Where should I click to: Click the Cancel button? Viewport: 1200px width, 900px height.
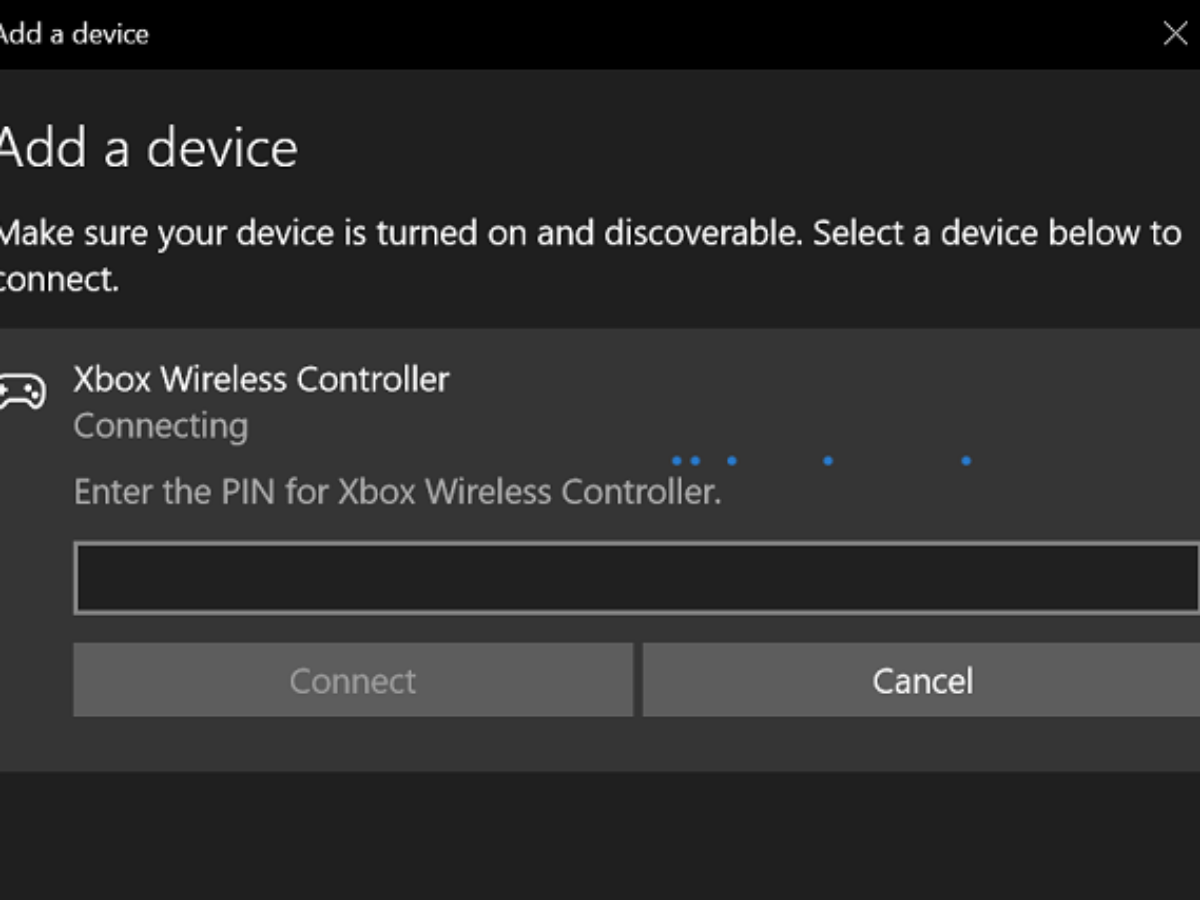pos(921,681)
